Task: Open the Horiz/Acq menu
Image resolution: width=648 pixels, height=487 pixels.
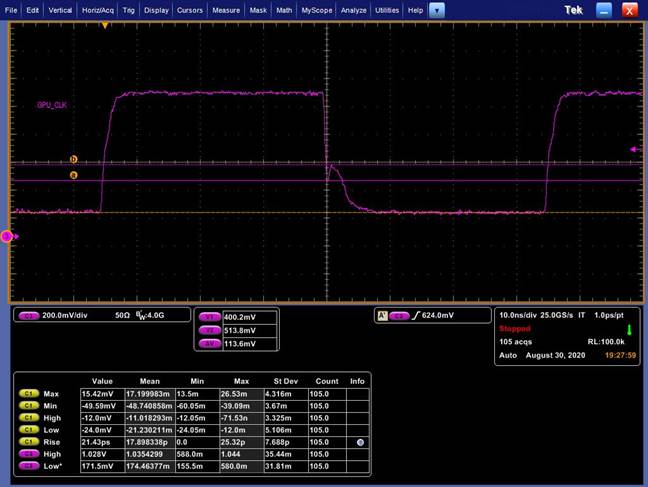Action: [x=98, y=10]
